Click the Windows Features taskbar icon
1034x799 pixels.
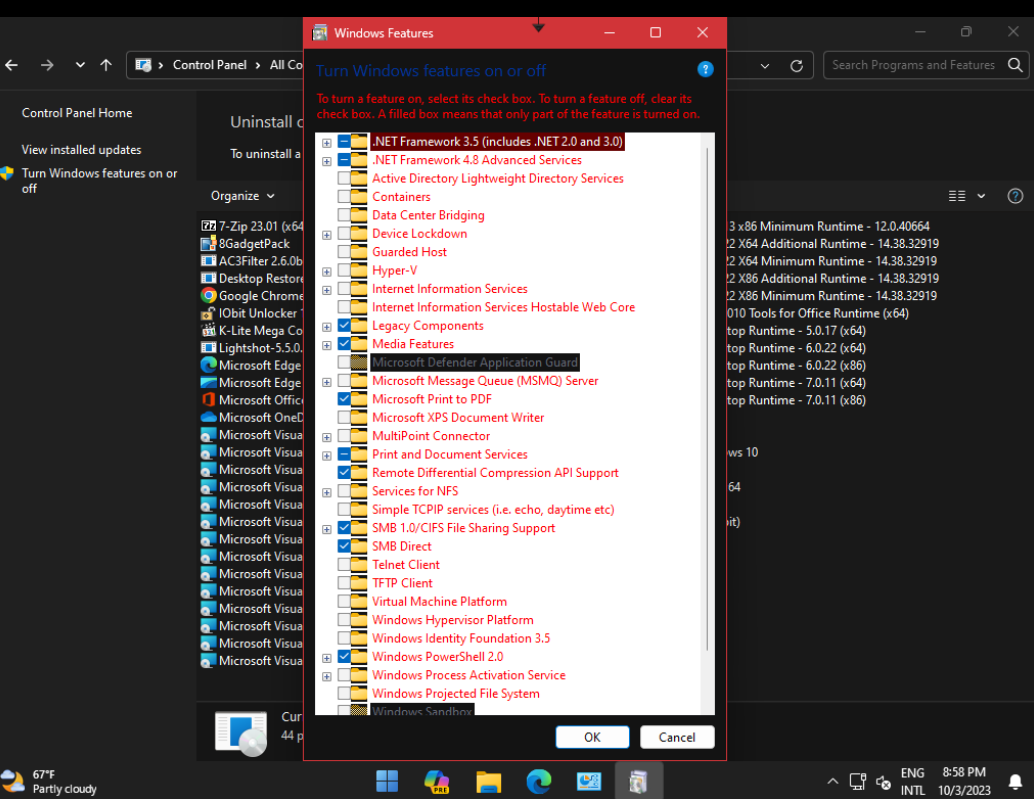[x=638, y=781]
